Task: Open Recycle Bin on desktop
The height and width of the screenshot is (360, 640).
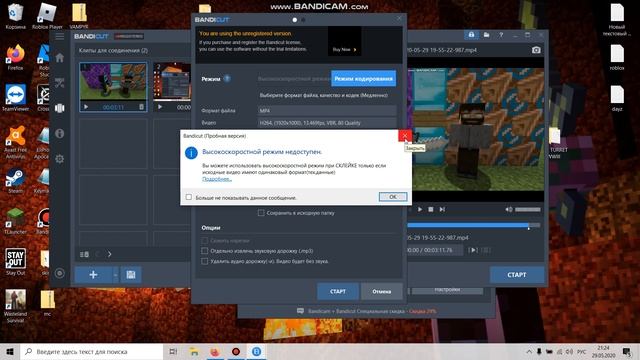Action: (16, 17)
